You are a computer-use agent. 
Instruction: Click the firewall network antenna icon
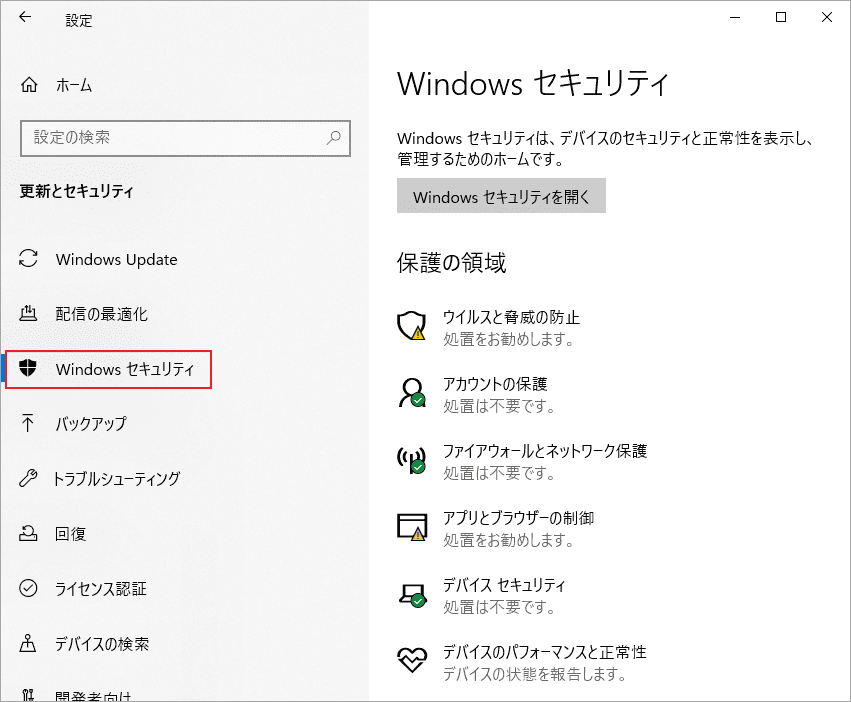[x=411, y=460]
